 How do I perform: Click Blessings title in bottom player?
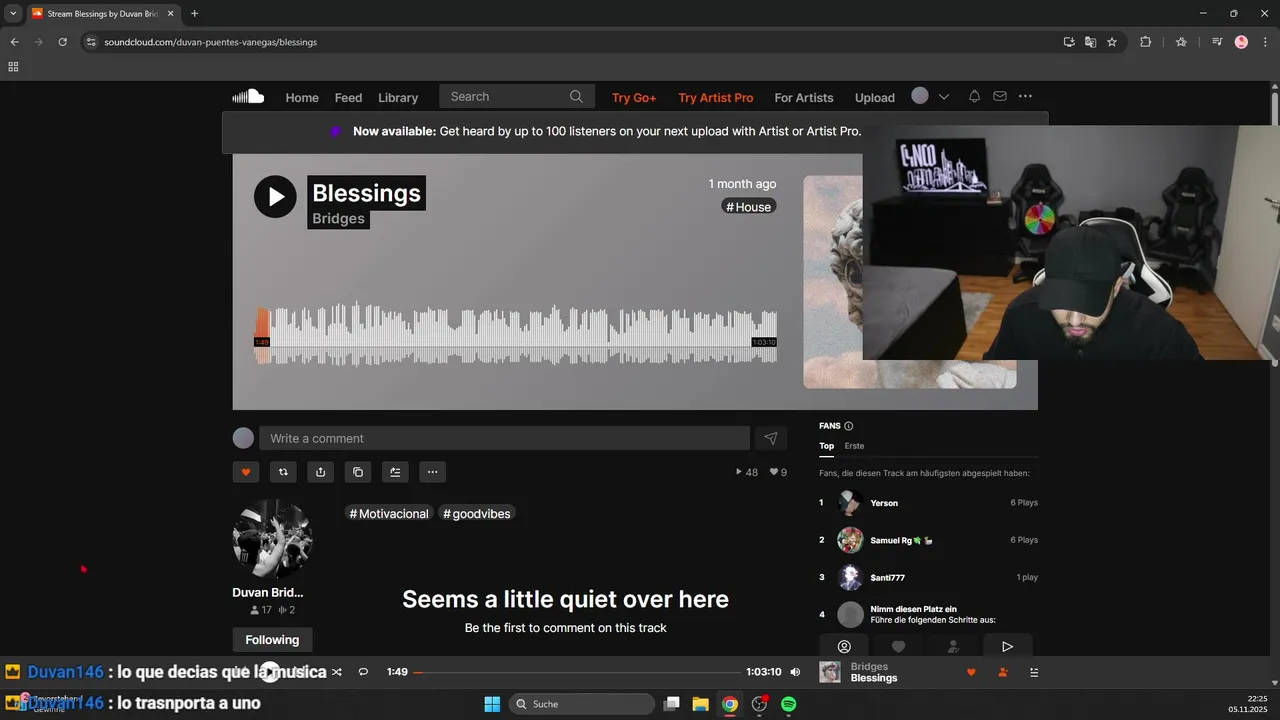874,678
